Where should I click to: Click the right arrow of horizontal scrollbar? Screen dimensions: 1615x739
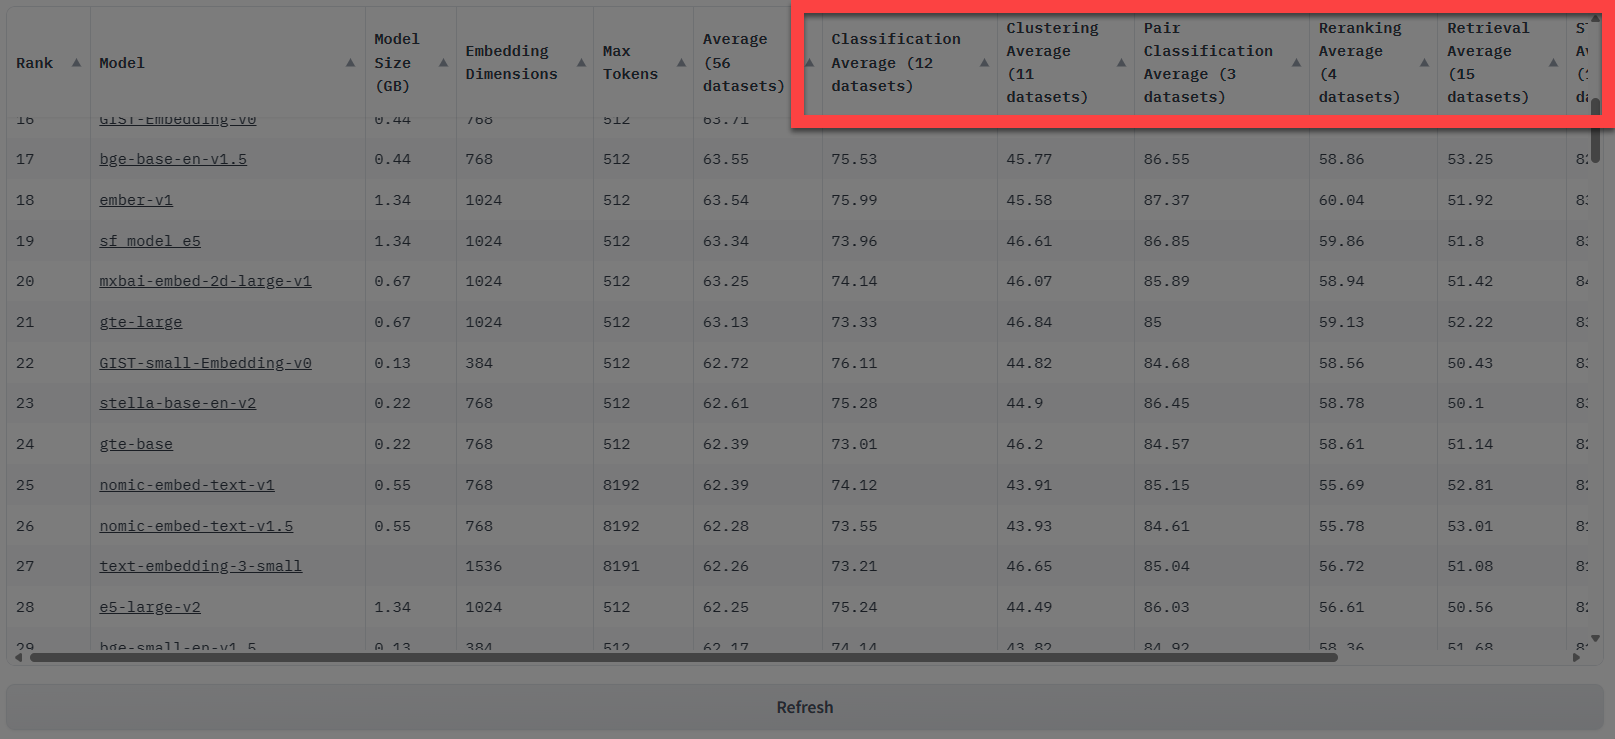click(1577, 658)
